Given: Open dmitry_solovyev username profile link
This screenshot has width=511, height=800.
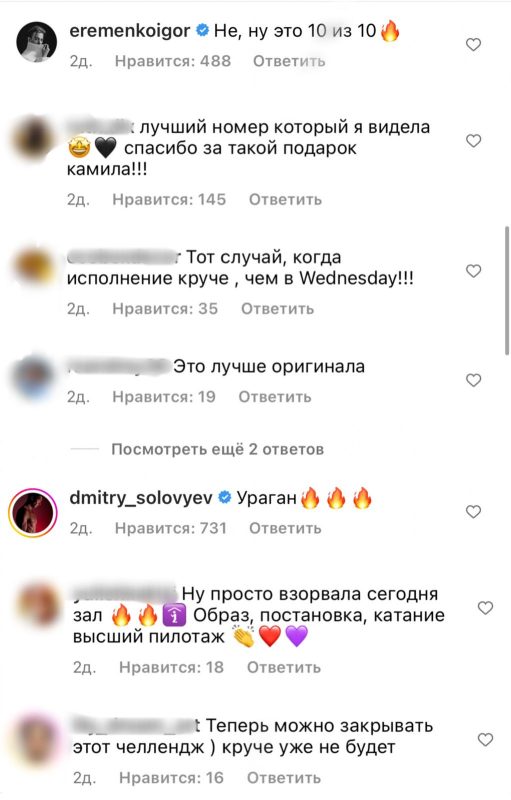Looking at the screenshot, I should pyautogui.click(x=141, y=497).
